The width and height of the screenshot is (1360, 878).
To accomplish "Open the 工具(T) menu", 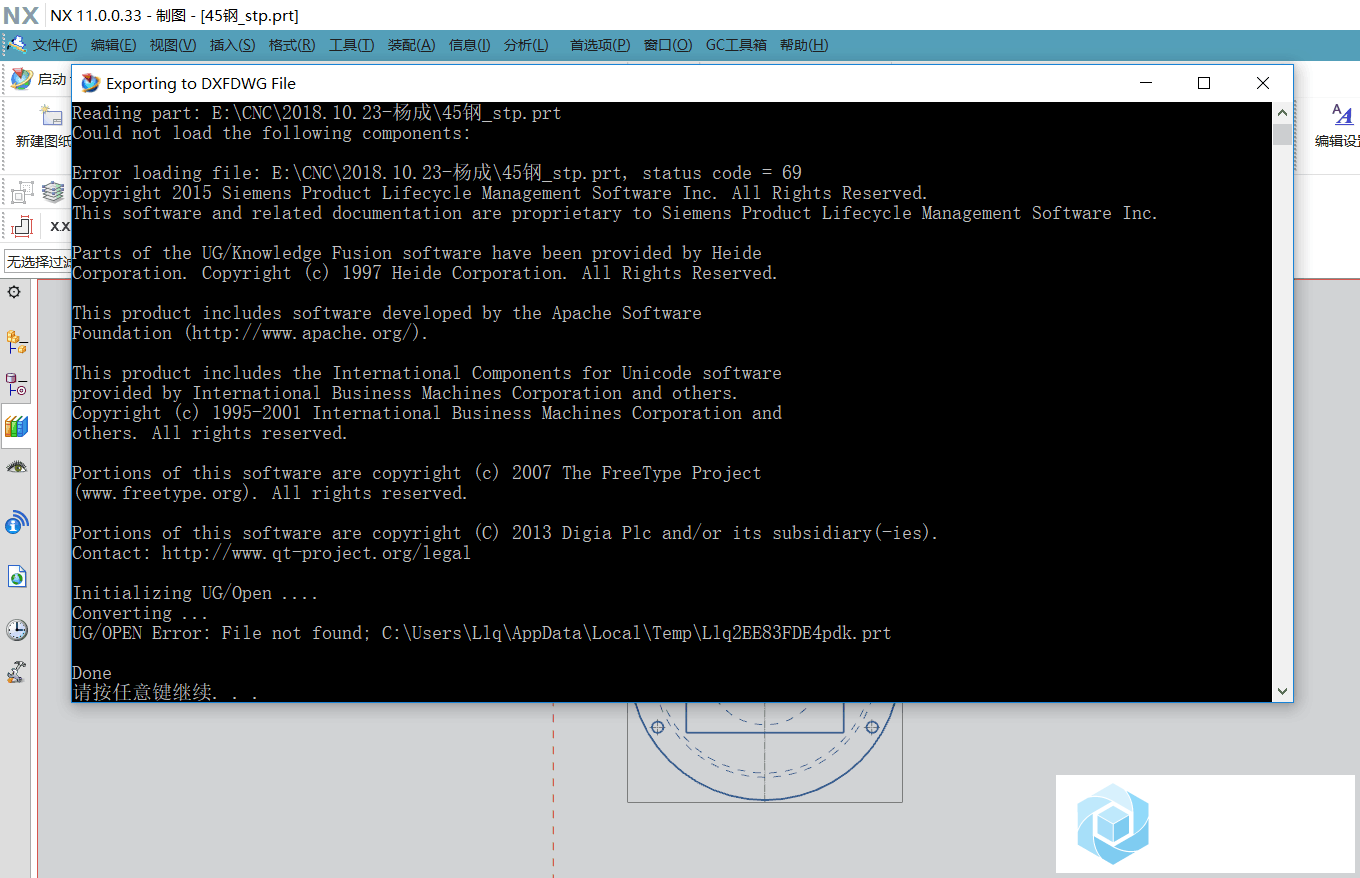I will 351,45.
